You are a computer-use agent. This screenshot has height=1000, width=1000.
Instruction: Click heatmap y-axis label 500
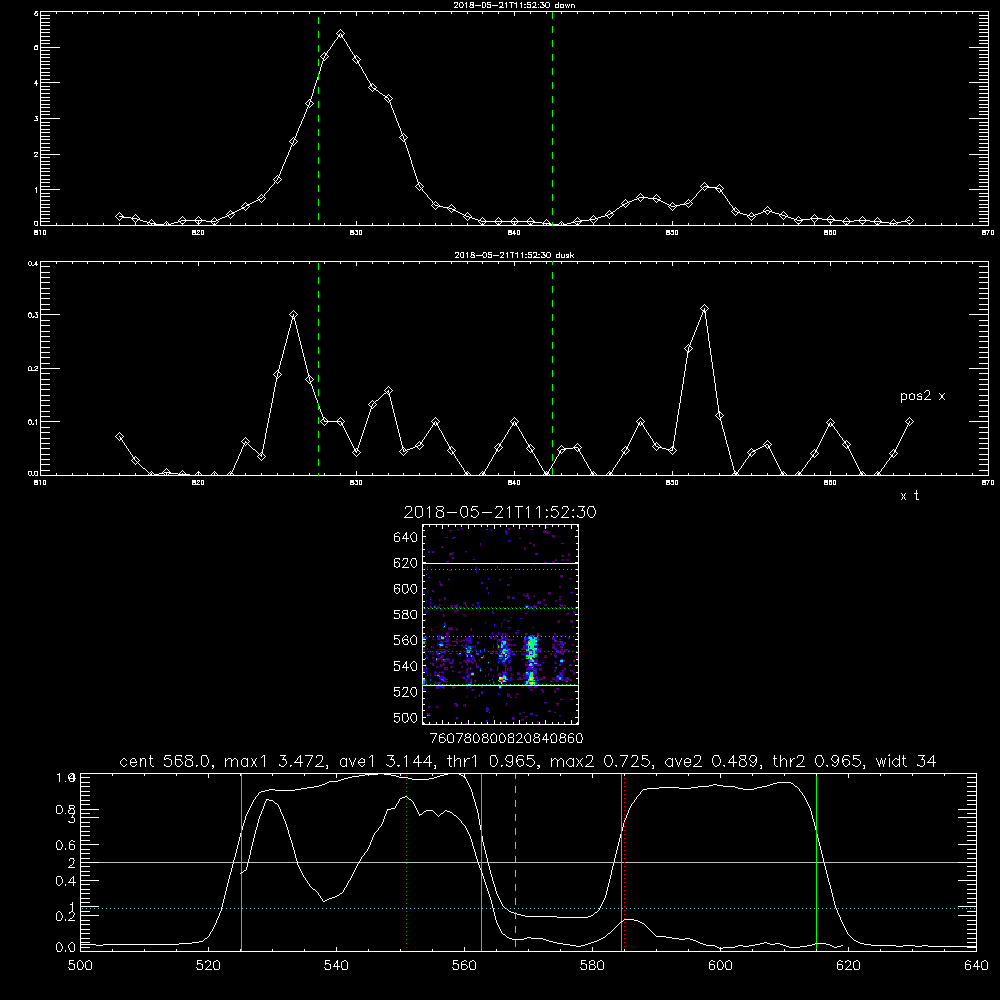pyautogui.click(x=406, y=717)
